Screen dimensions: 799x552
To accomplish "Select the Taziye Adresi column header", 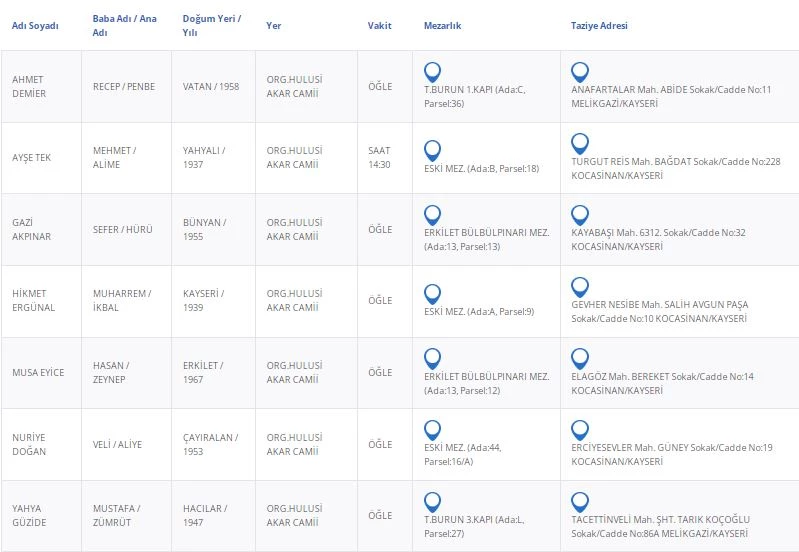I will pos(599,25).
